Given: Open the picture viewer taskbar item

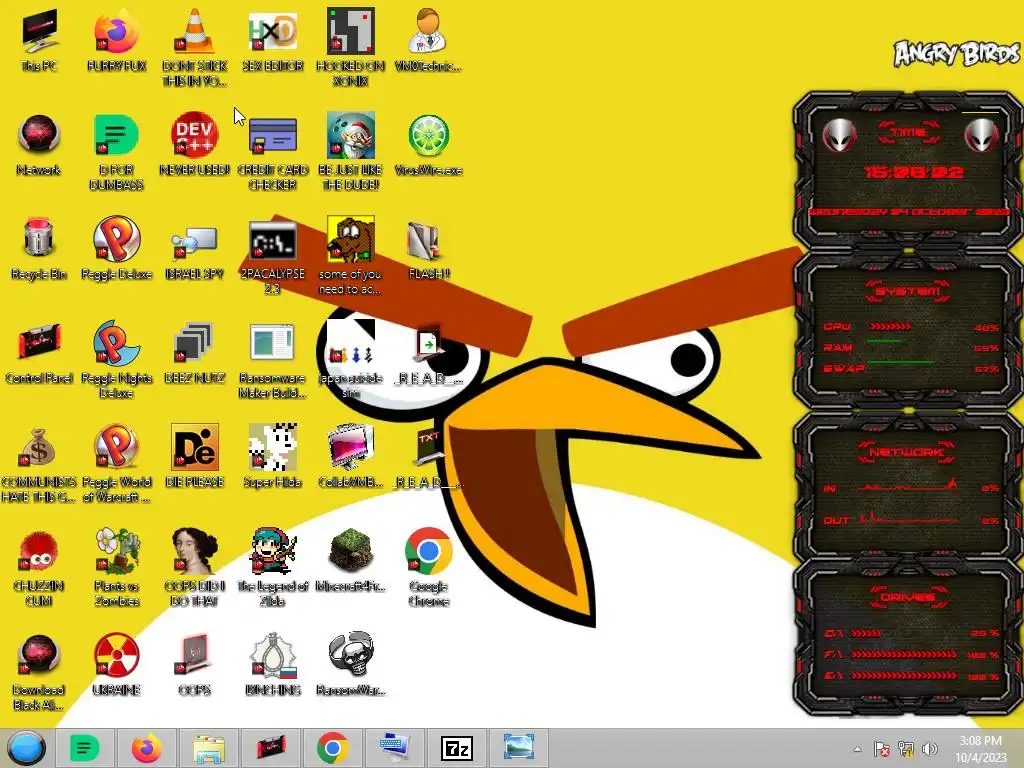Looking at the screenshot, I should (519, 748).
